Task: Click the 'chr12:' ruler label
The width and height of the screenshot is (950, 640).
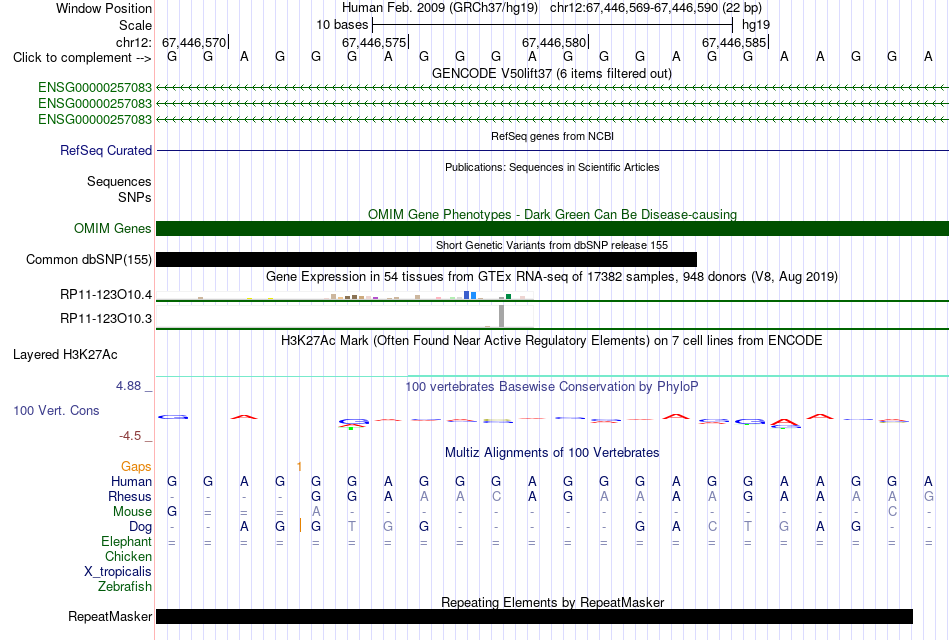Action: [x=133, y=42]
